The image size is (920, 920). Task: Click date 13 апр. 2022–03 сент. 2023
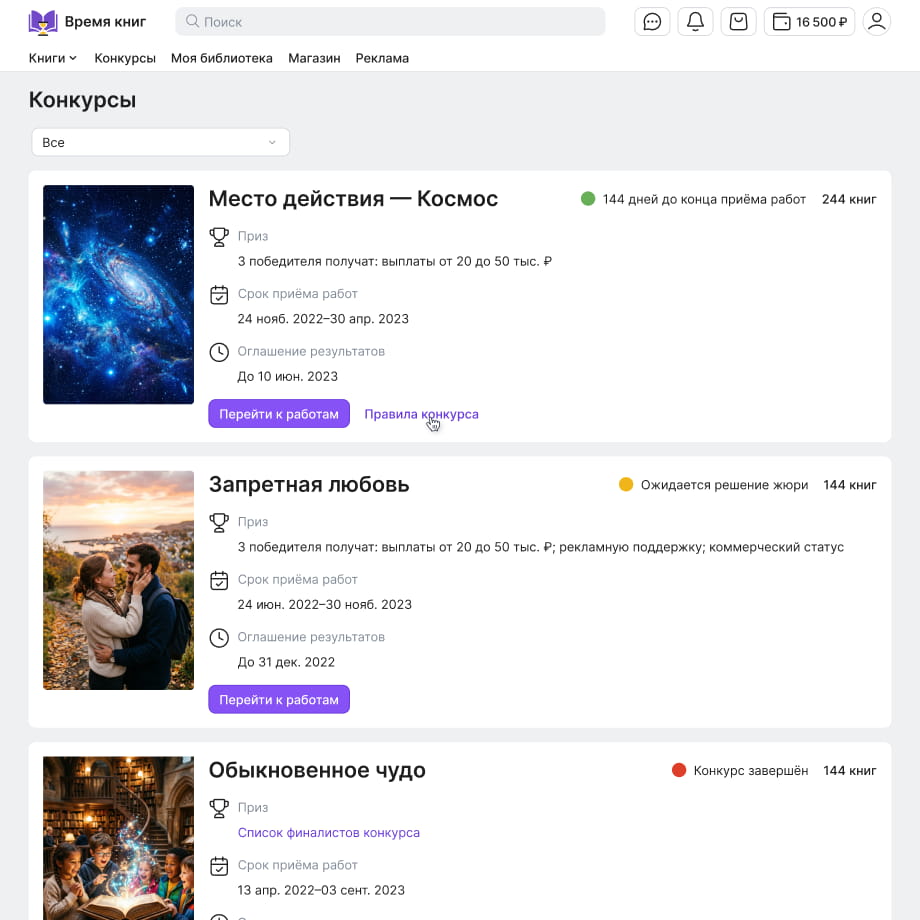coord(321,890)
